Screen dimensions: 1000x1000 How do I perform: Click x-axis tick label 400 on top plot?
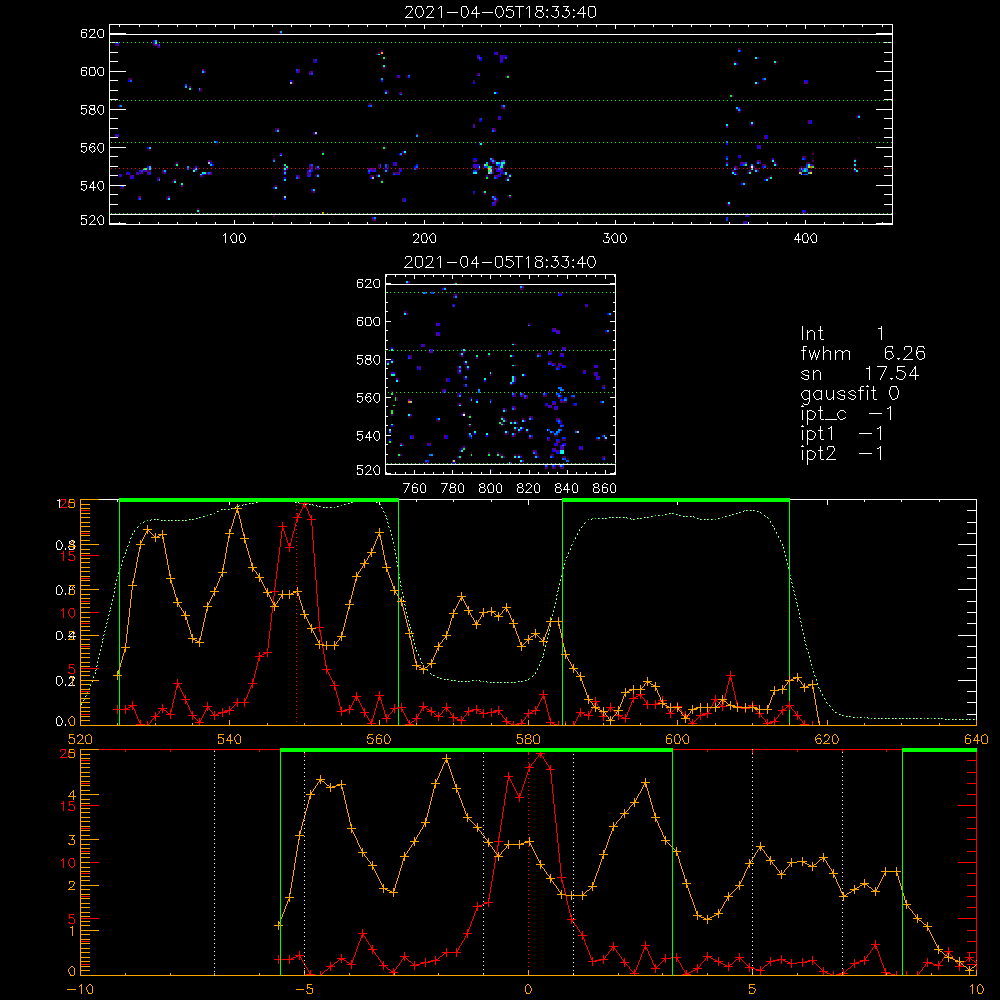pyautogui.click(x=805, y=239)
